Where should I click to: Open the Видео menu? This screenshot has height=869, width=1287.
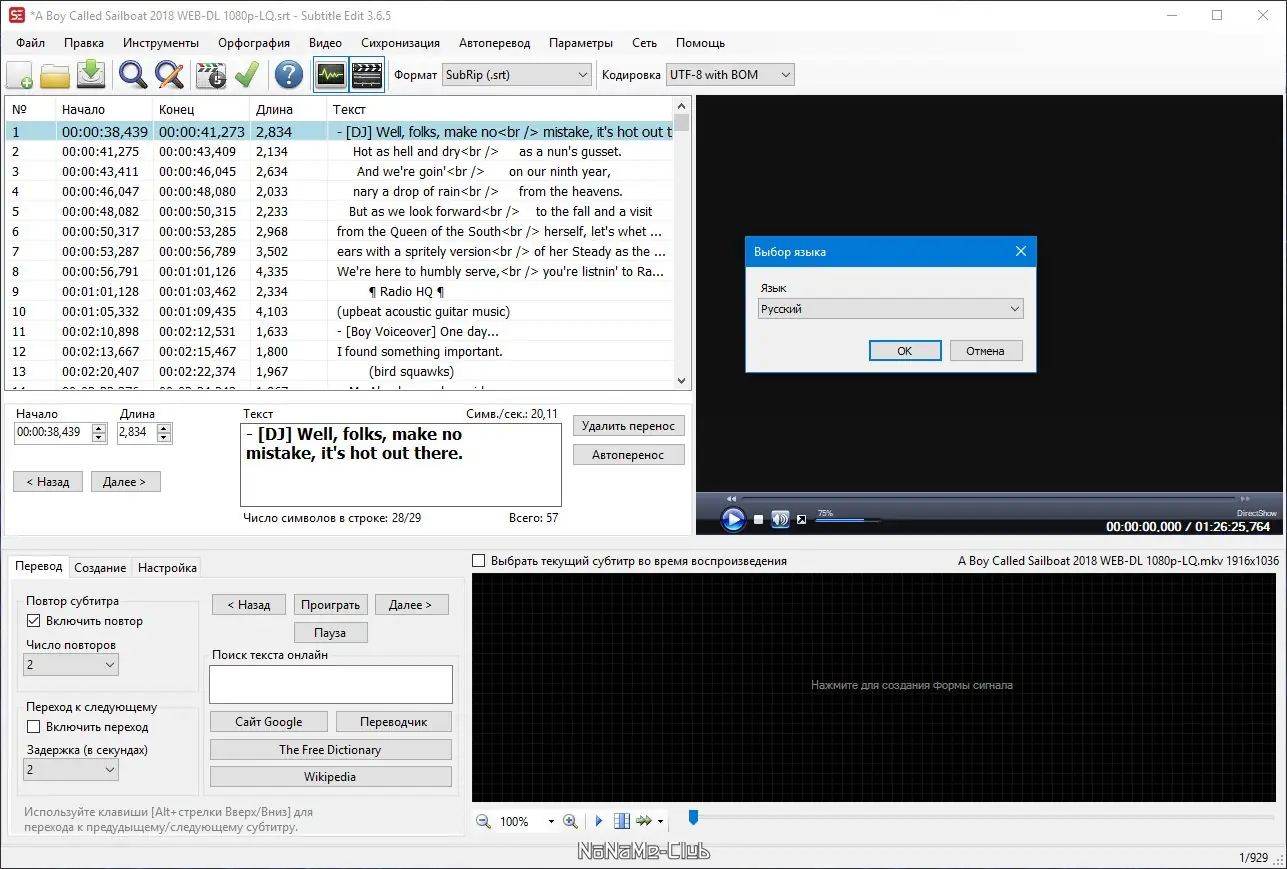coord(326,43)
